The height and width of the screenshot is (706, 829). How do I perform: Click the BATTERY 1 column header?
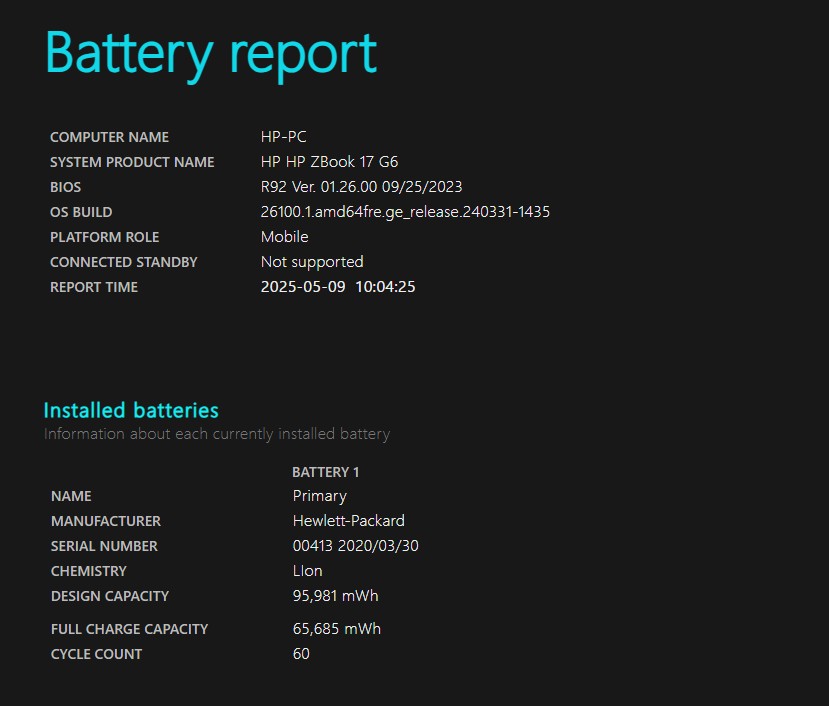(x=326, y=472)
